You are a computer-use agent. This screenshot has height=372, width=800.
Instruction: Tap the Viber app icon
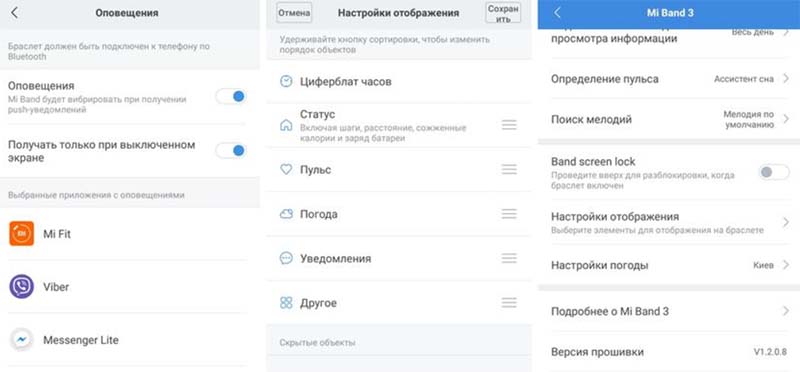click(x=21, y=287)
